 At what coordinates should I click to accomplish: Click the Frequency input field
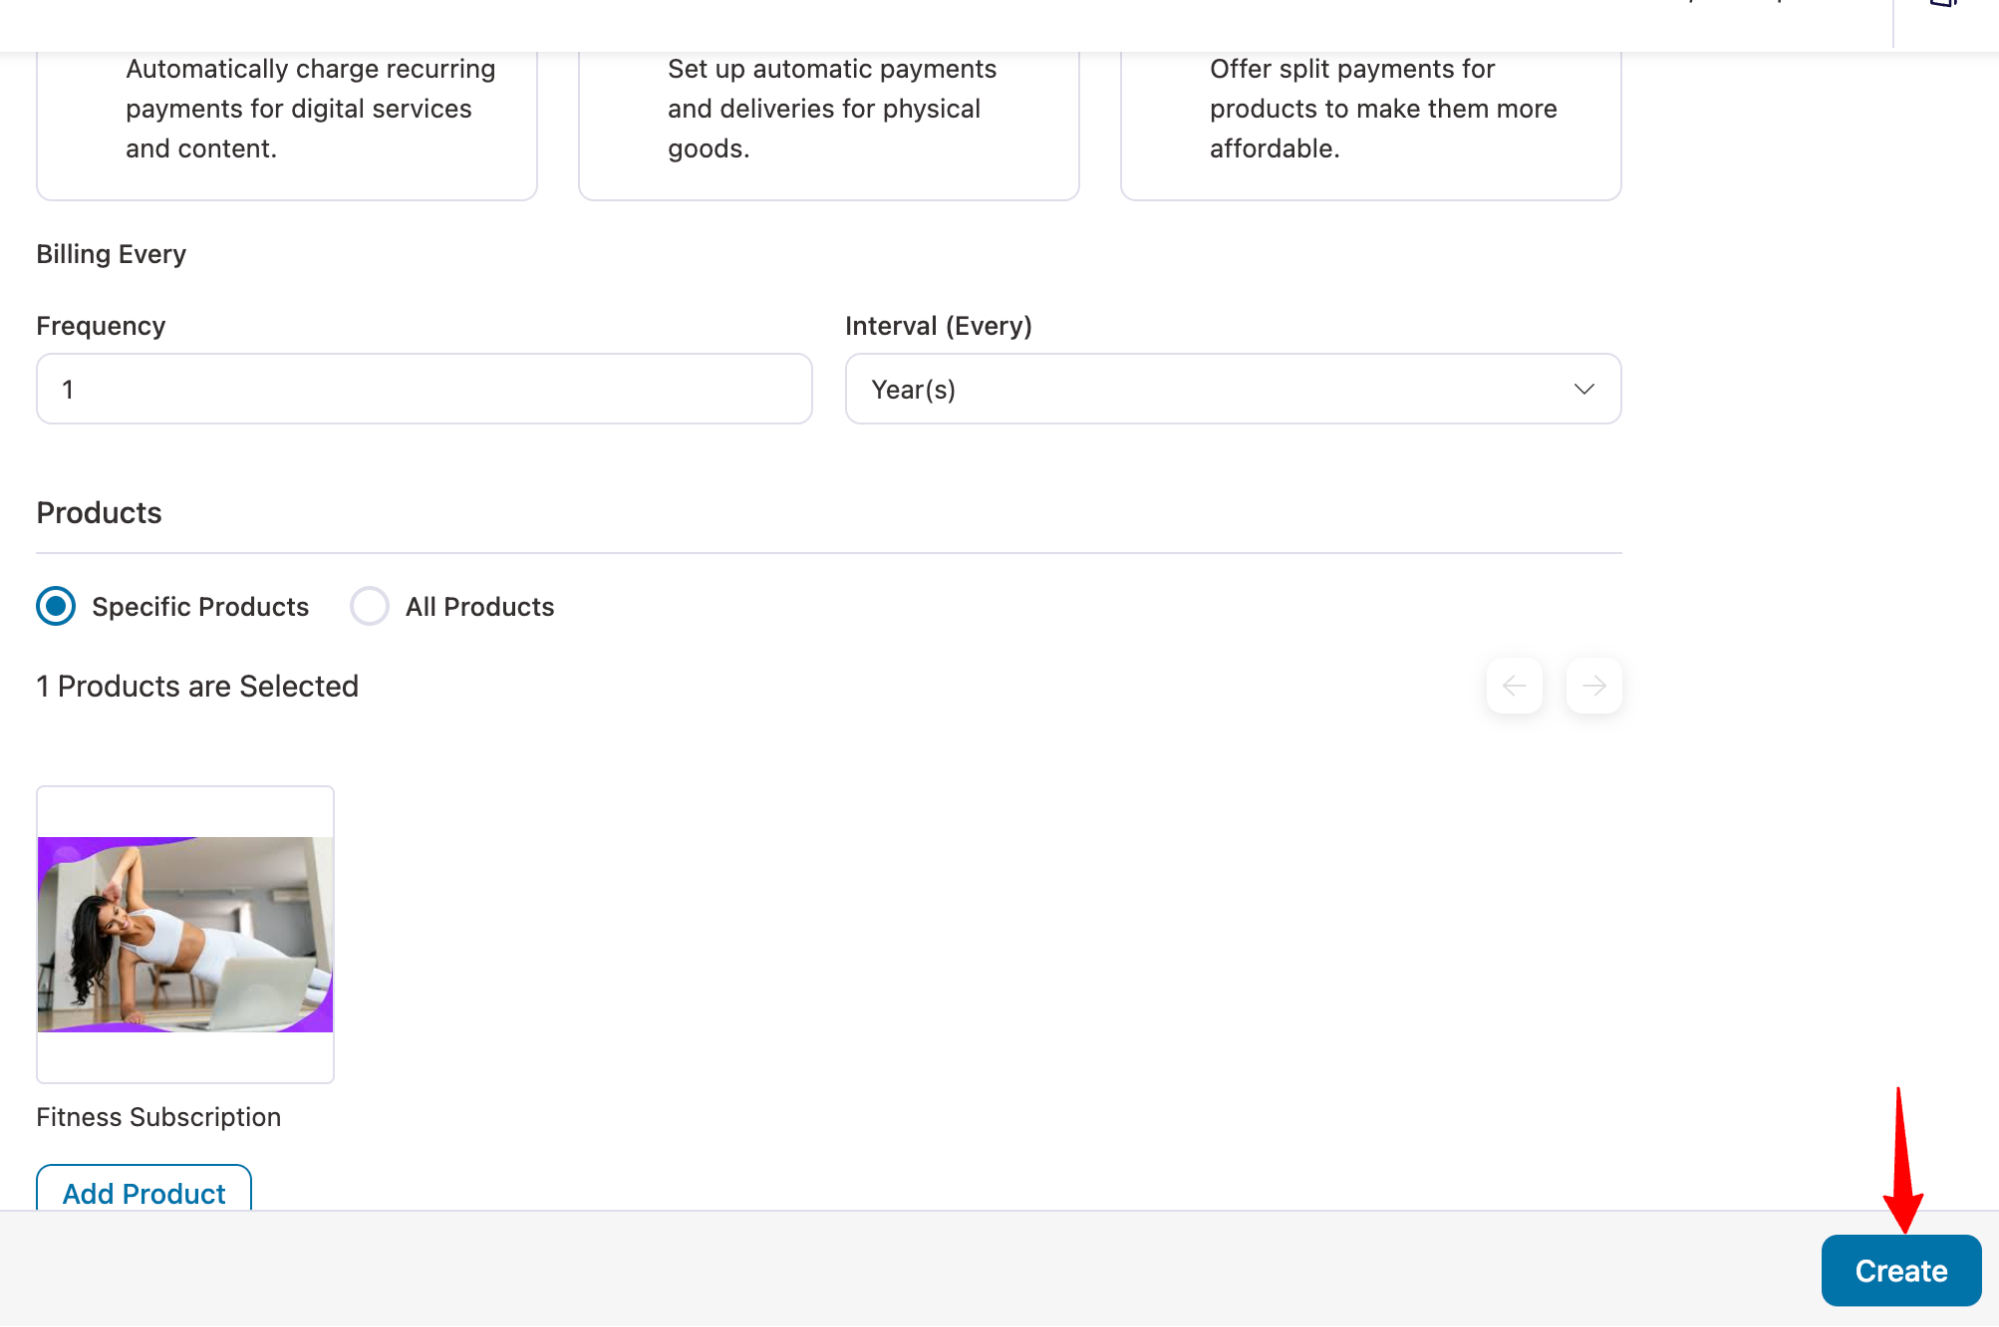[x=423, y=389]
